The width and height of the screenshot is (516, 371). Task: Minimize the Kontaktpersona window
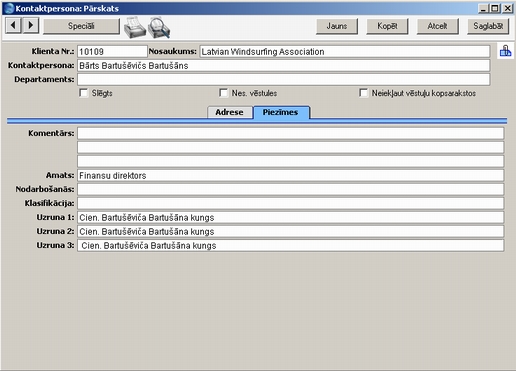tap(483, 8)
